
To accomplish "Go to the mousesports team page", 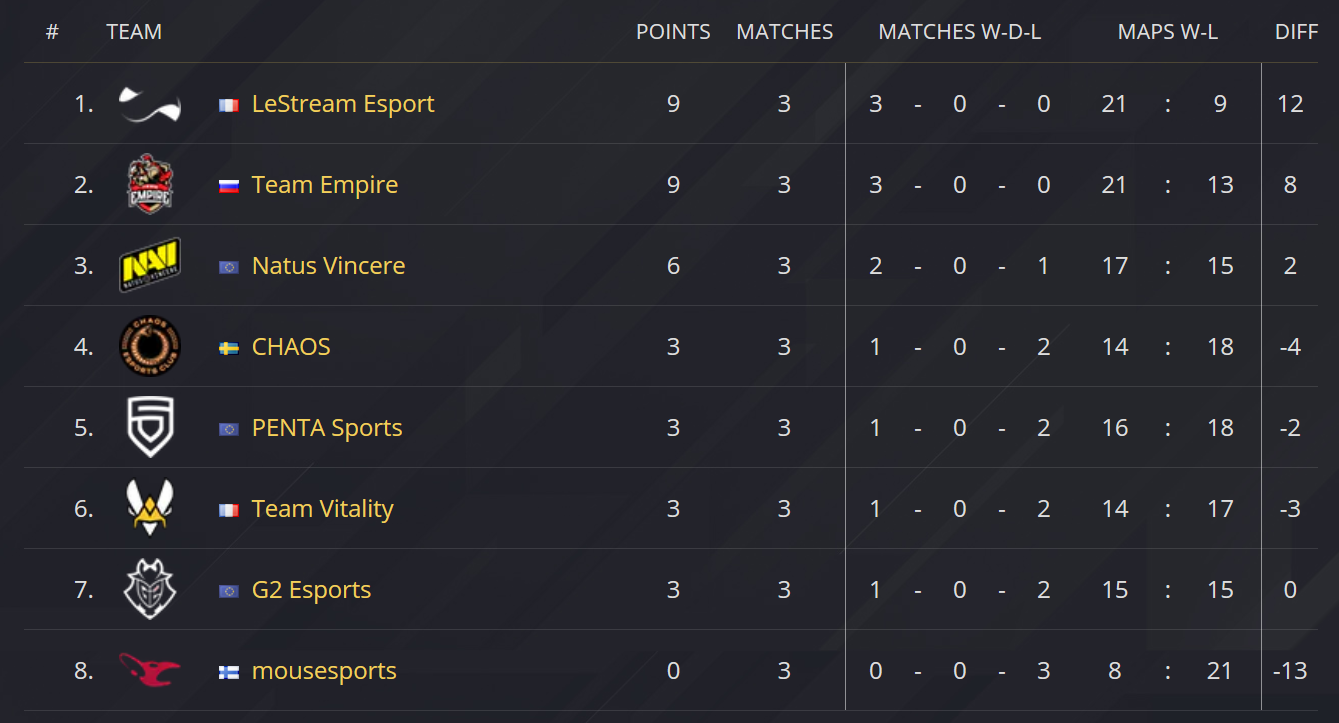I will tap(324, 671).
